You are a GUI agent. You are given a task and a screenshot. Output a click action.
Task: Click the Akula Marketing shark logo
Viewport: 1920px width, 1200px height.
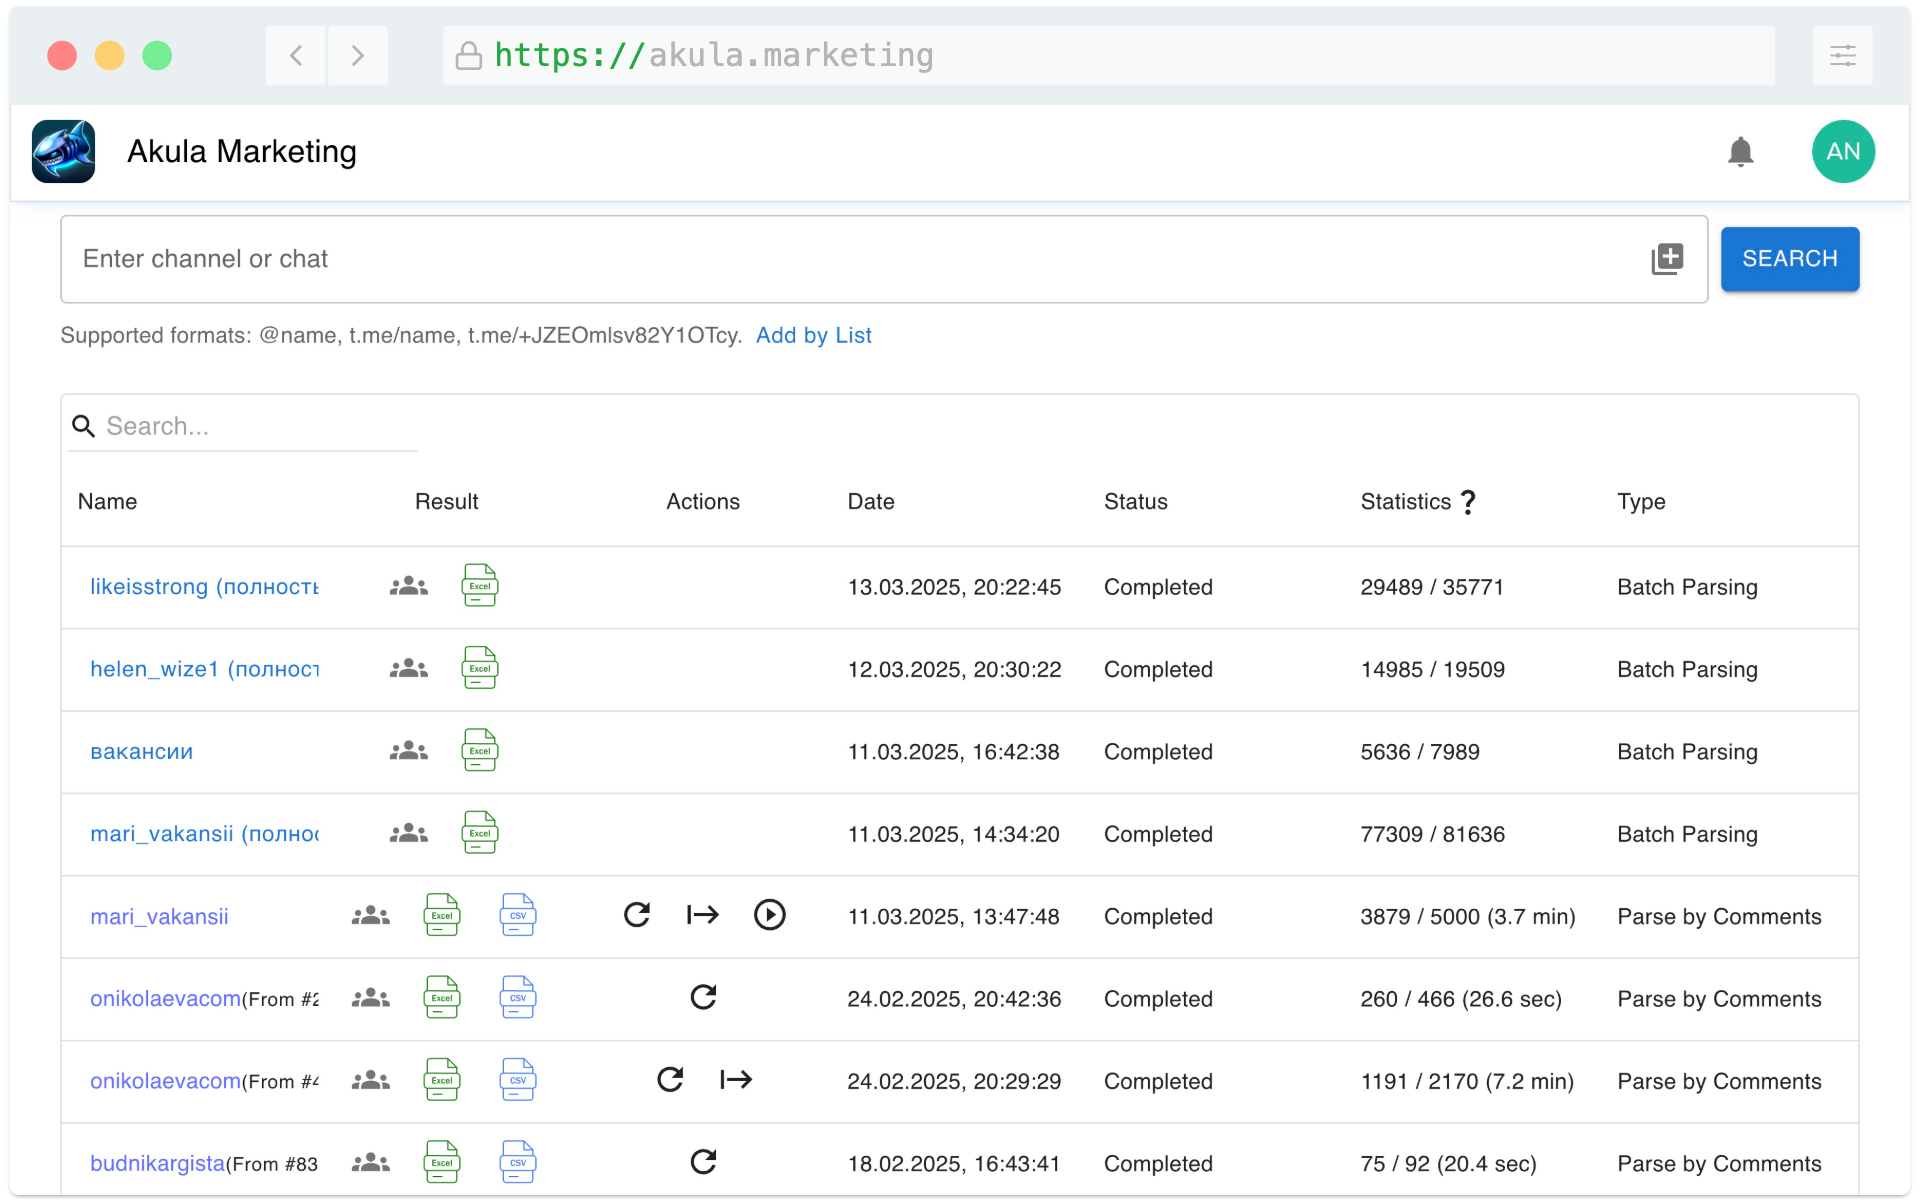pos(63,152)
